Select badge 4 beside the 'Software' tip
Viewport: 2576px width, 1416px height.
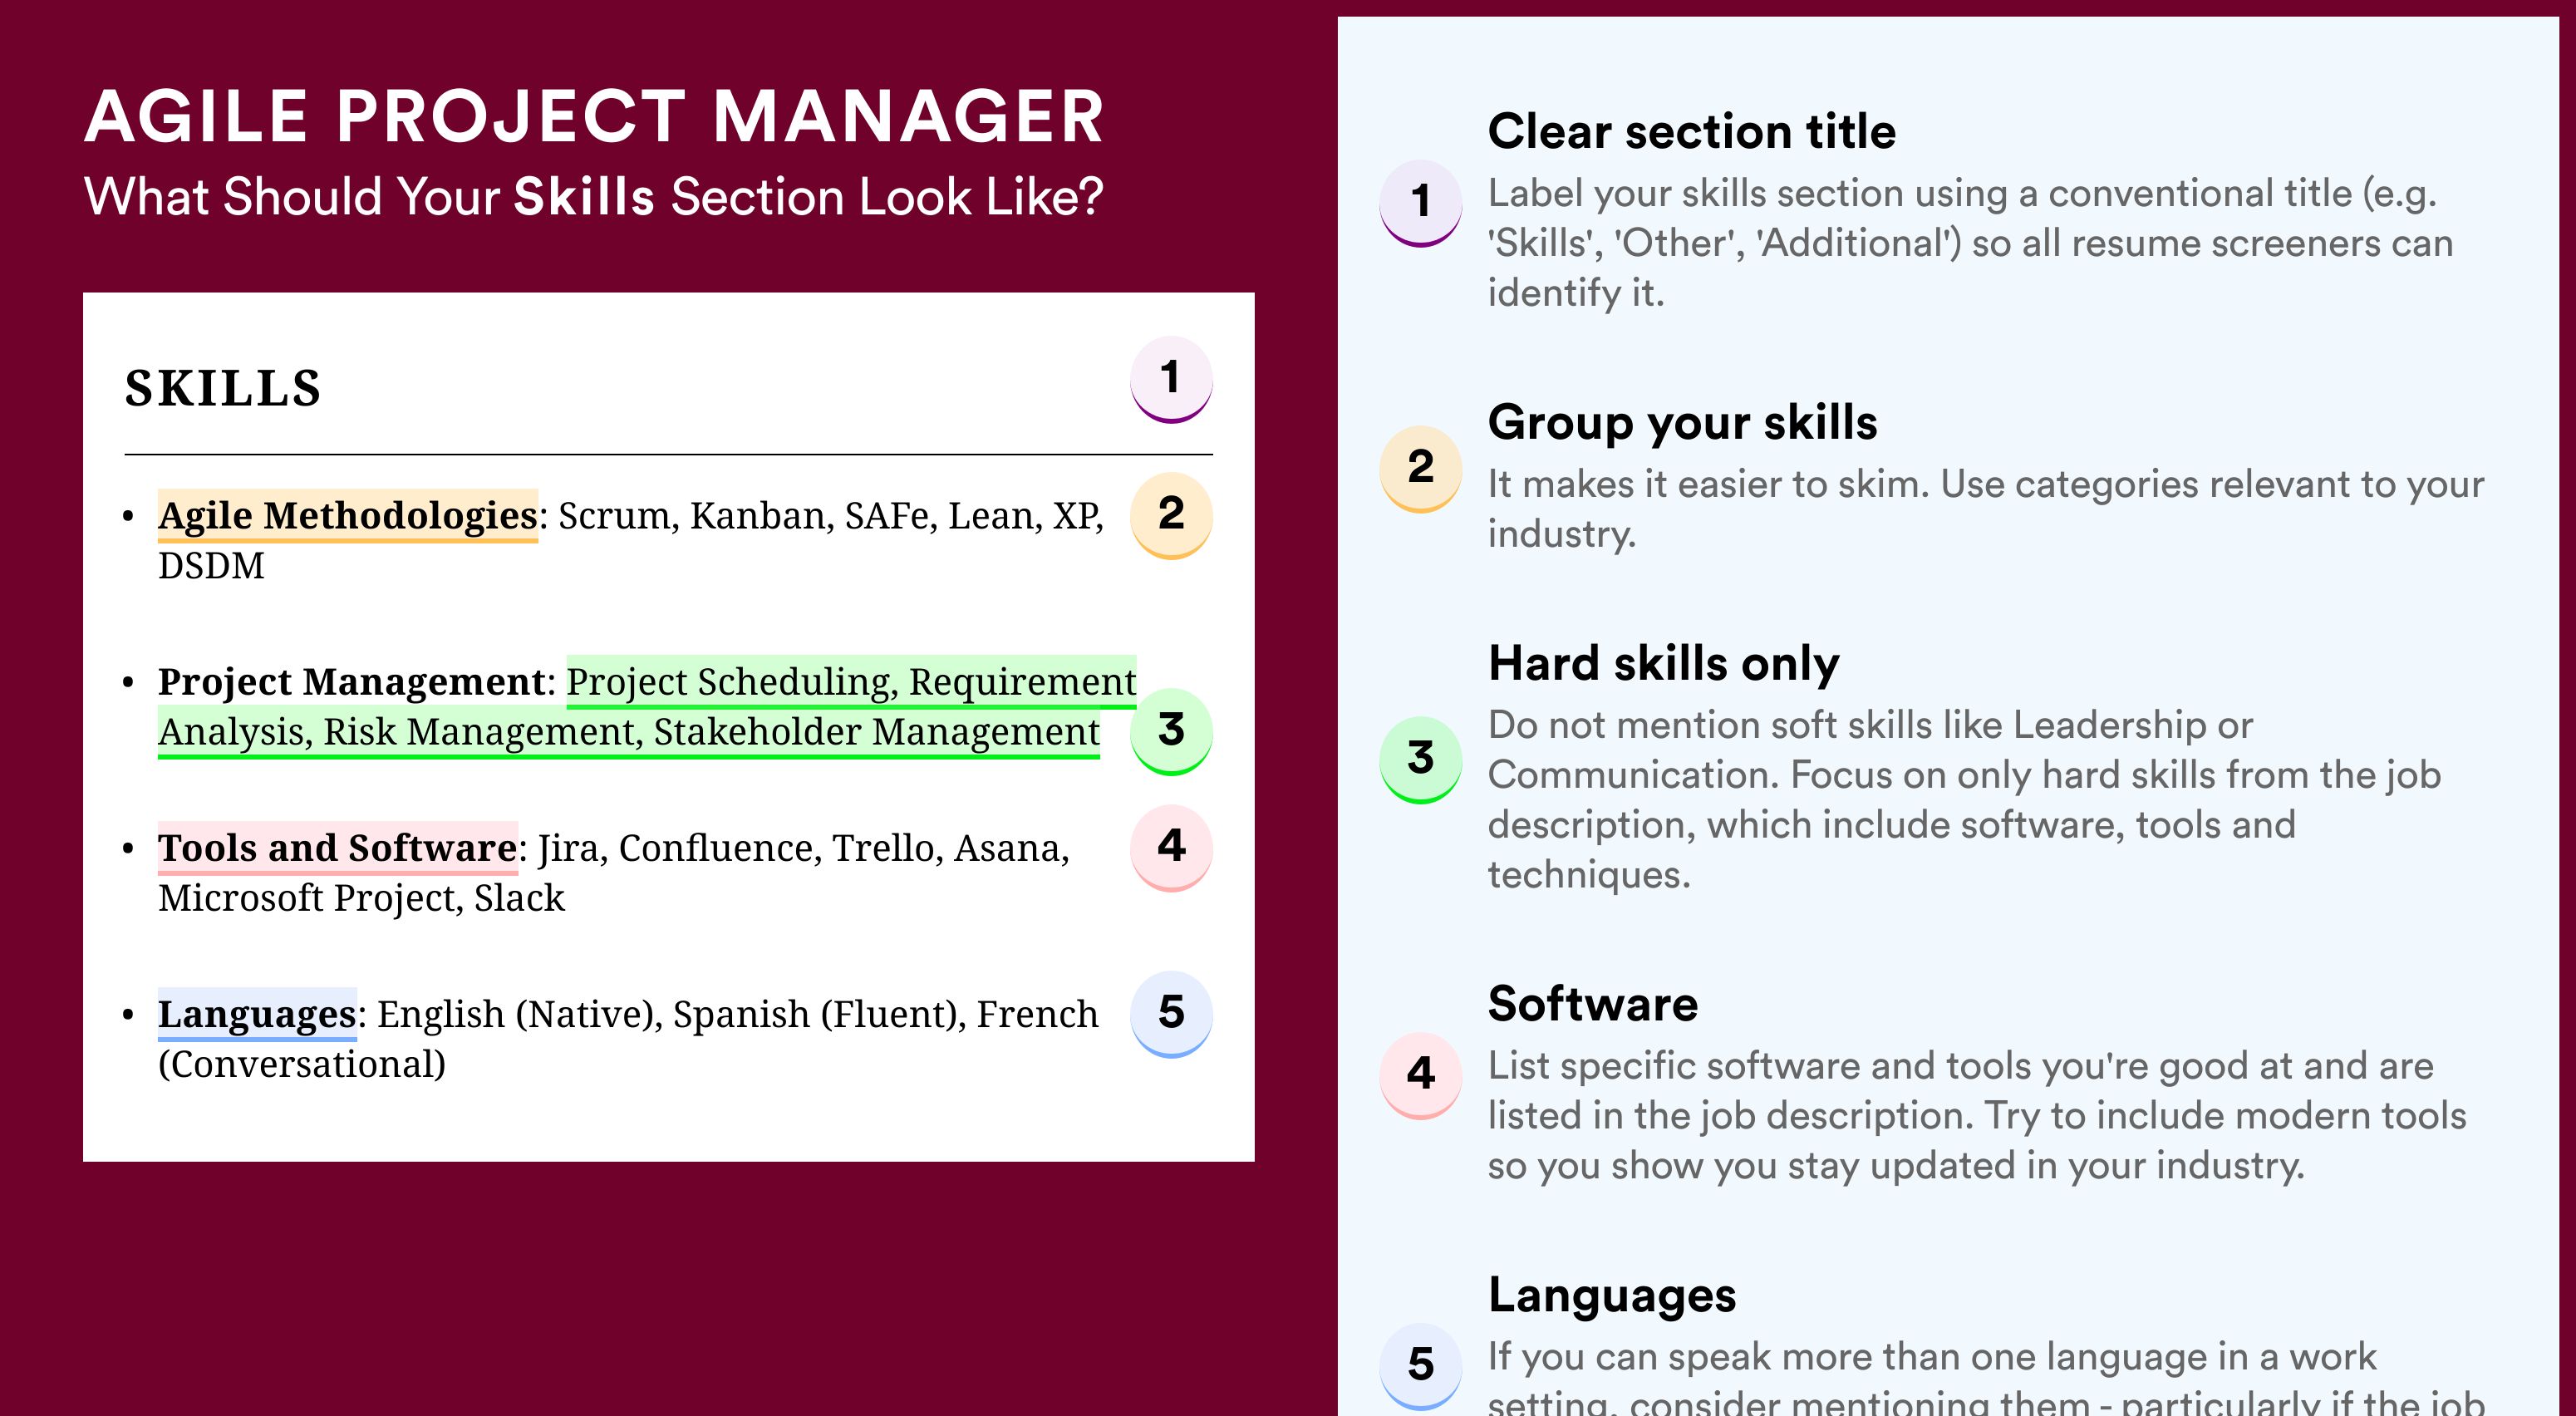[x=1421, y=1074]
